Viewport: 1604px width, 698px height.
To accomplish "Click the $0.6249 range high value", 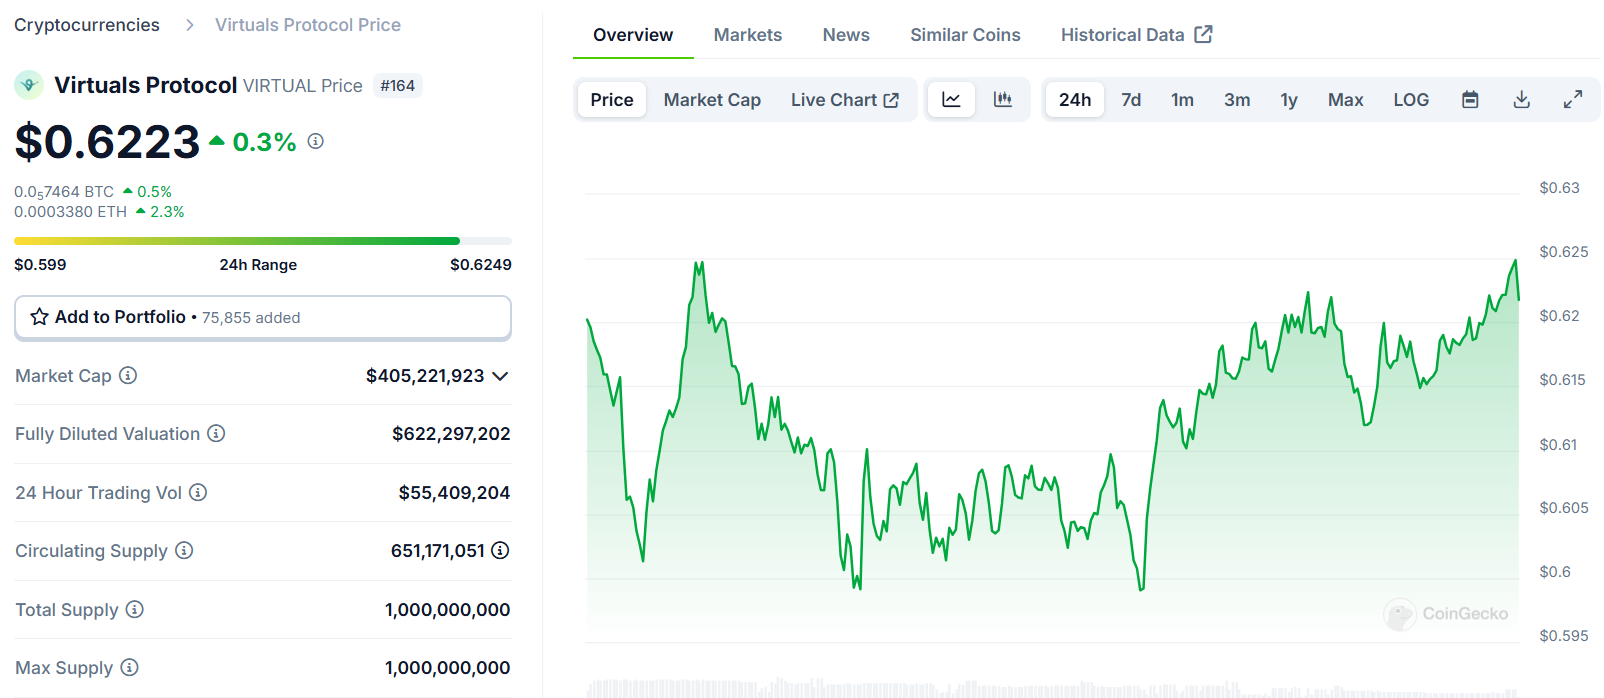I will (x=481, y=265).
